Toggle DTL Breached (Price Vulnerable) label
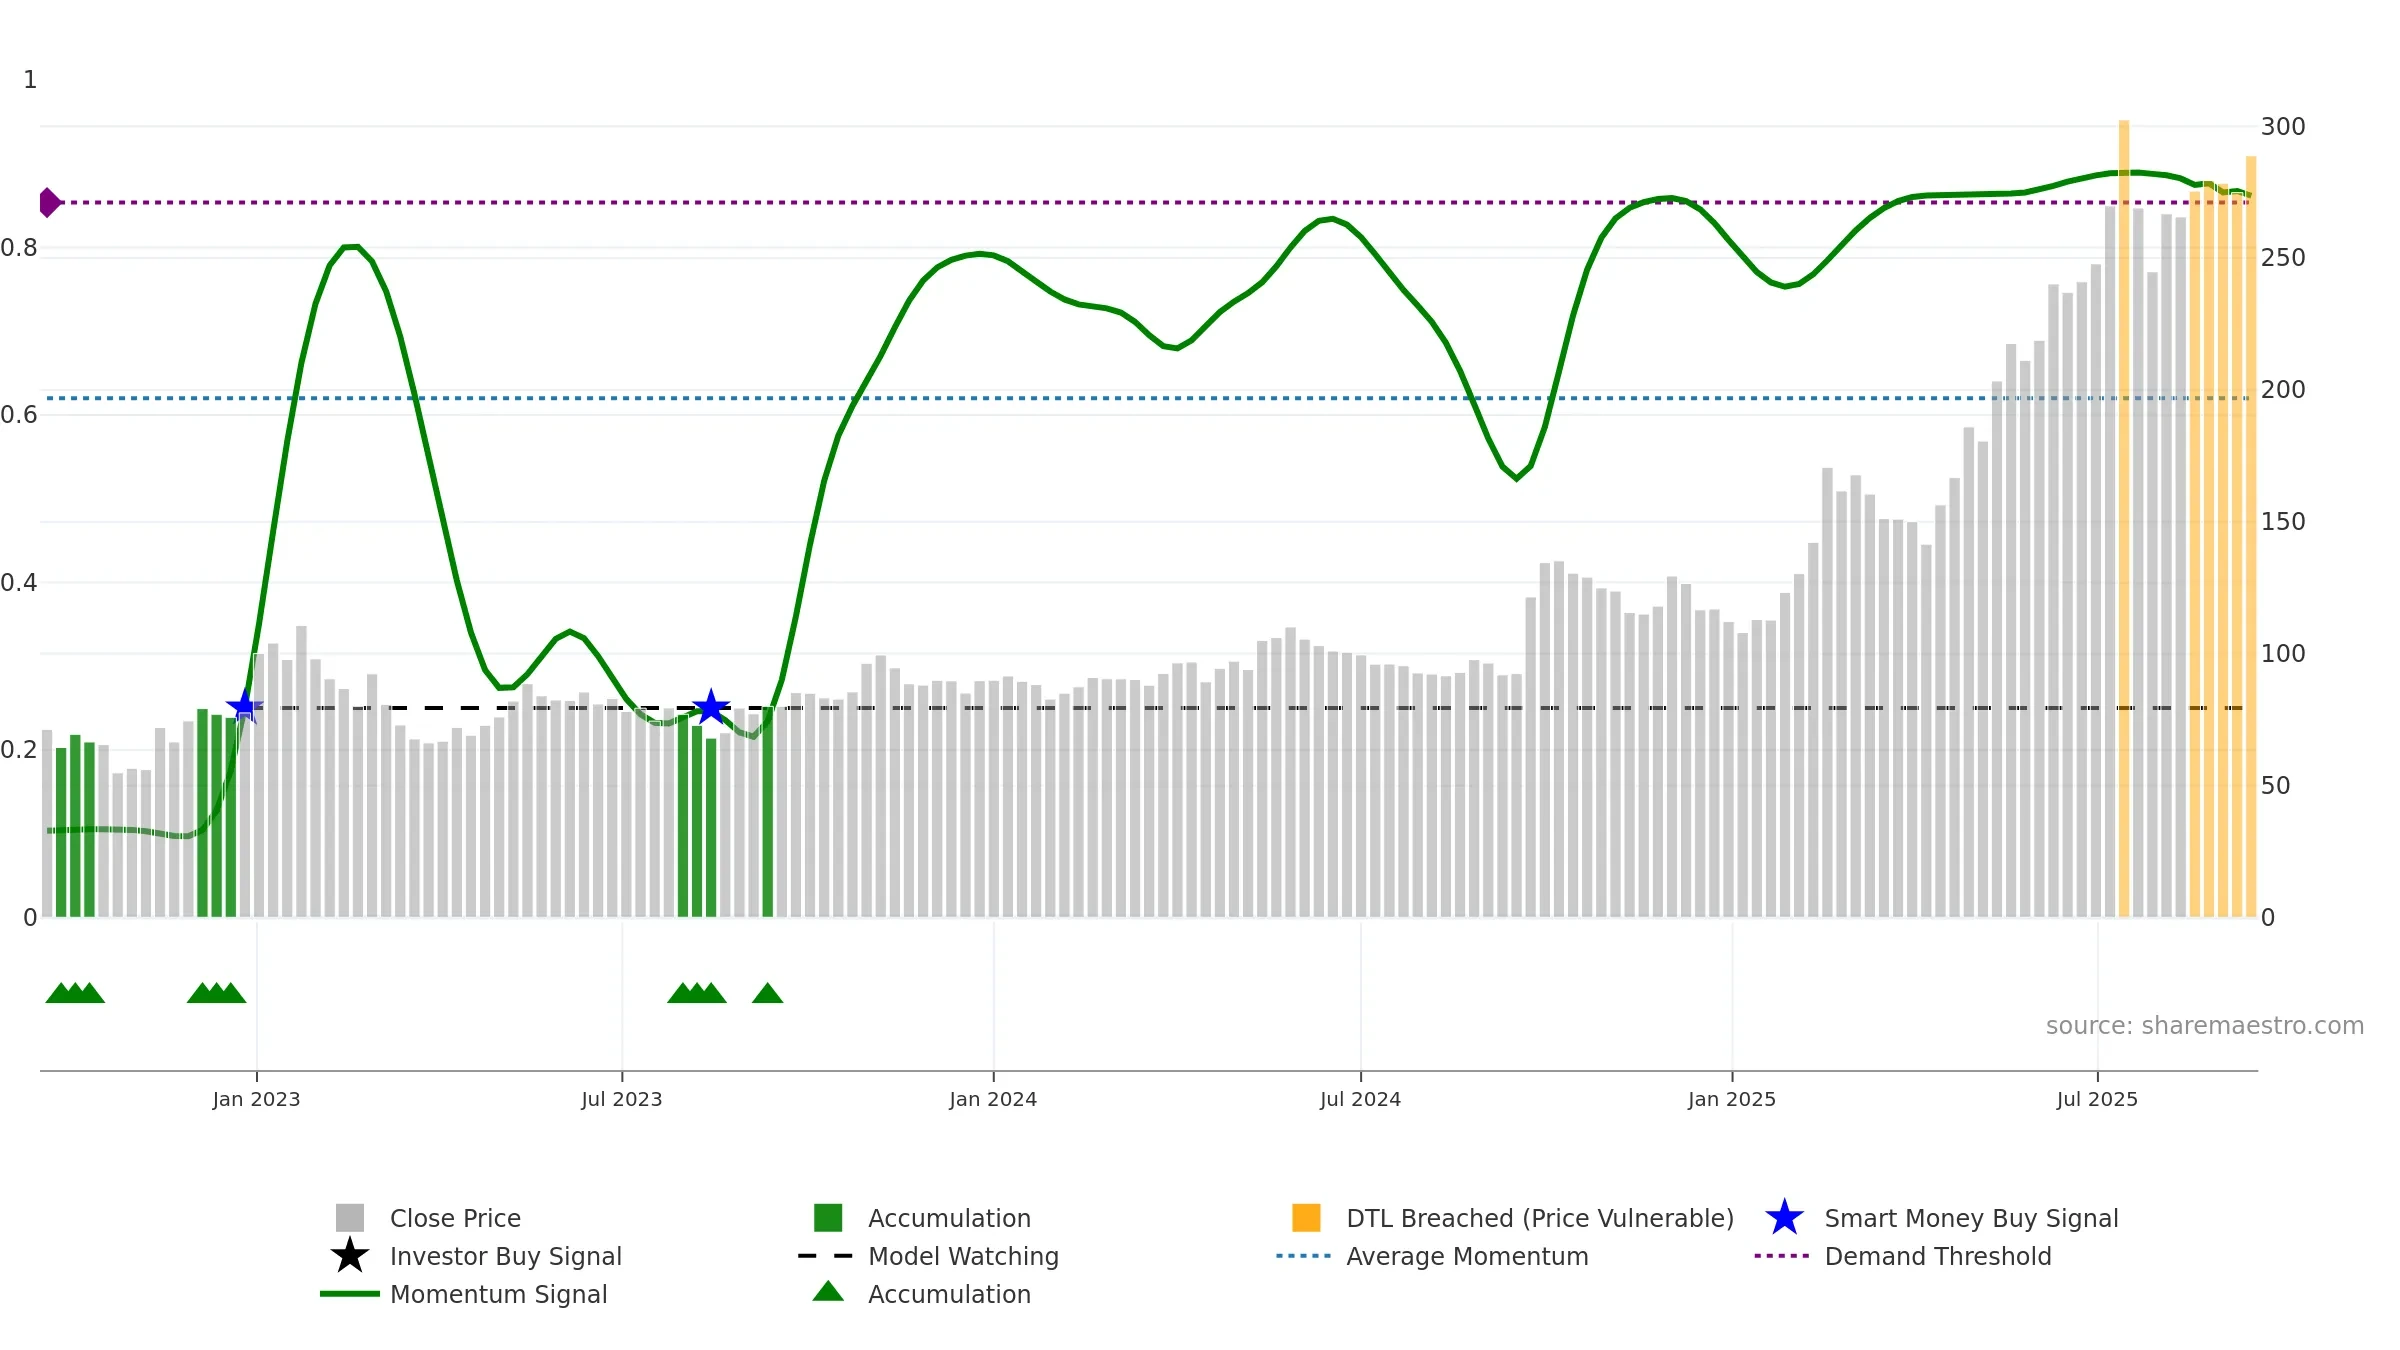 (x=1540, y=1218)
